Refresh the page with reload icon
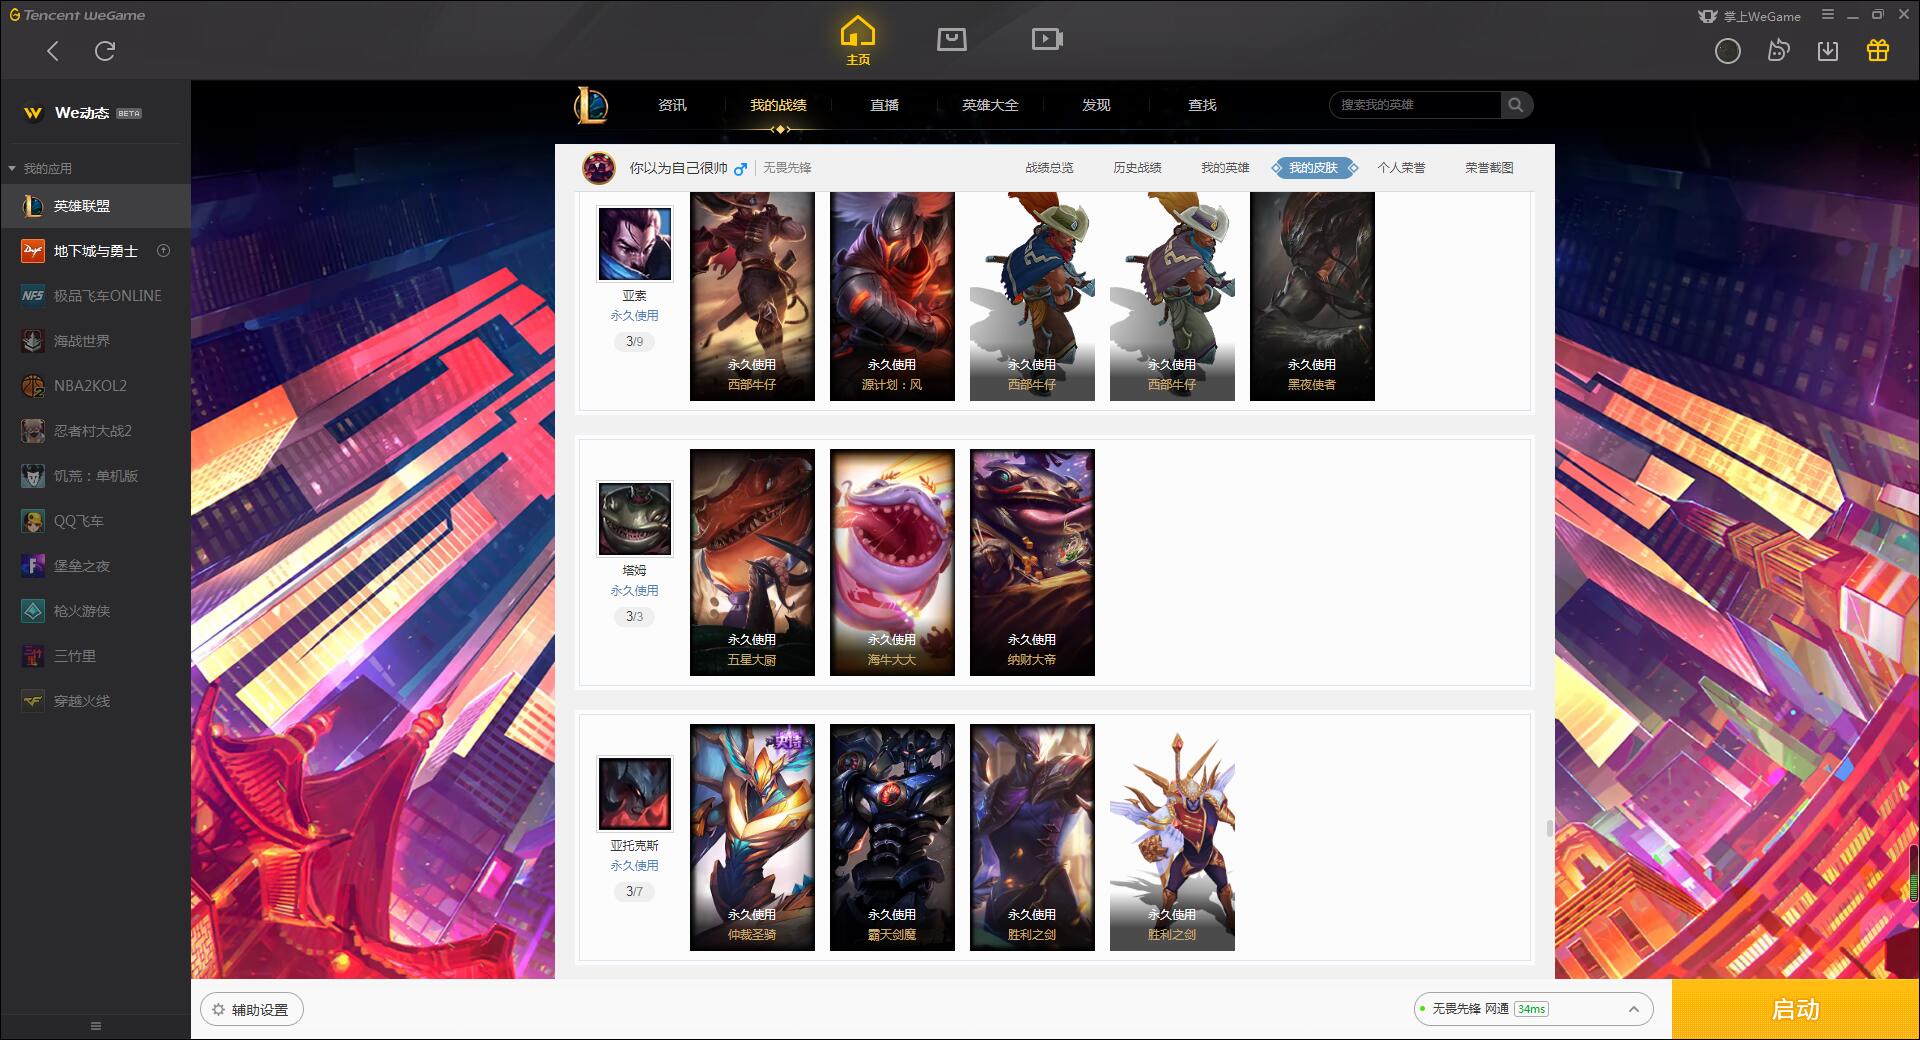Image resolution: width=1920 pixels, height=1040 pixels. coord(105,51)
